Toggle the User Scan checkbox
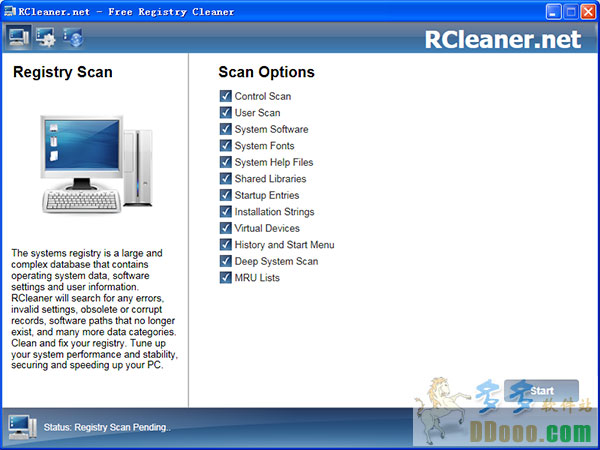This screenshot has width=600, height=450. pyautogui.click(x=225, y=112)
